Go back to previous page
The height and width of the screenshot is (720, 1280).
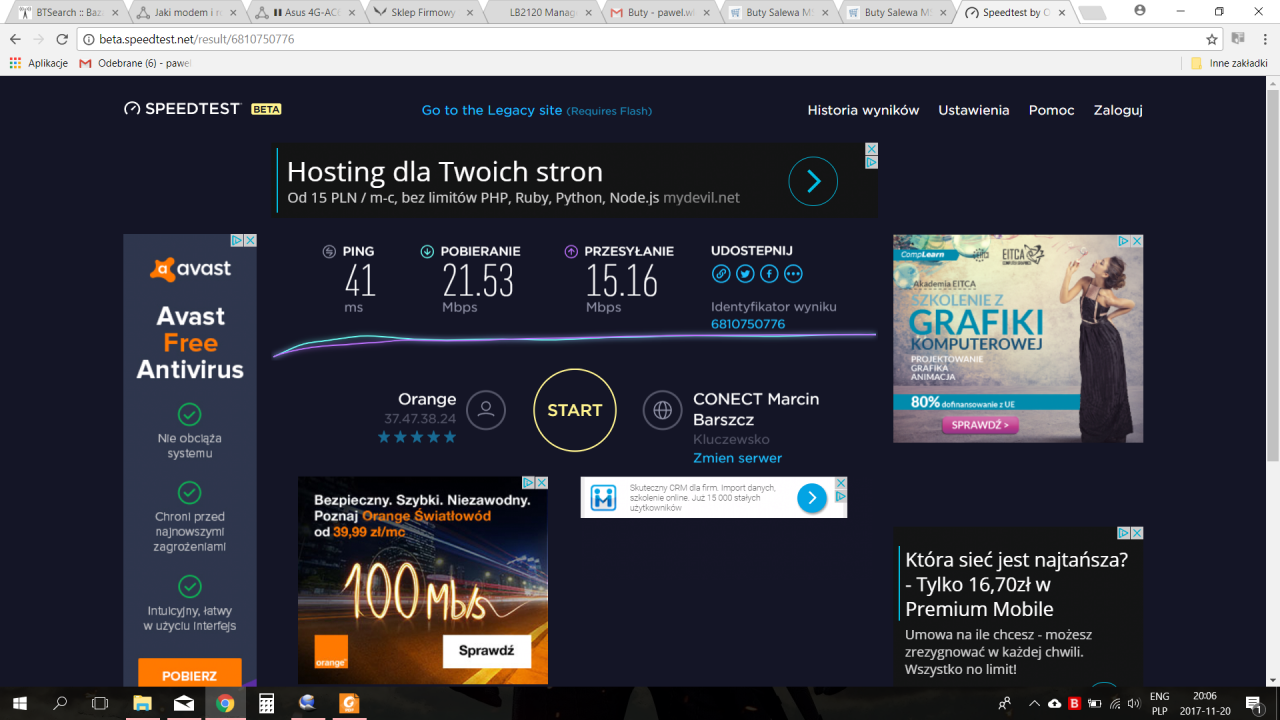click(15, 39)
